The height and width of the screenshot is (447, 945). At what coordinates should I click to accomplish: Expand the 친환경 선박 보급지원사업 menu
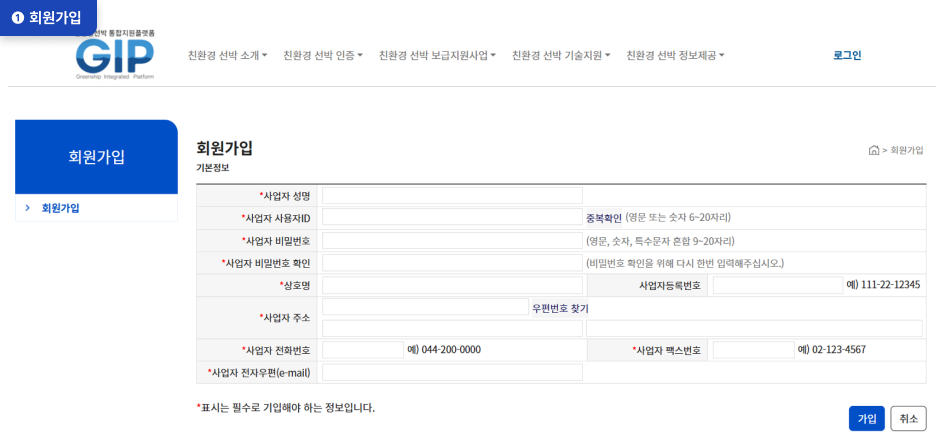point(437,55)
